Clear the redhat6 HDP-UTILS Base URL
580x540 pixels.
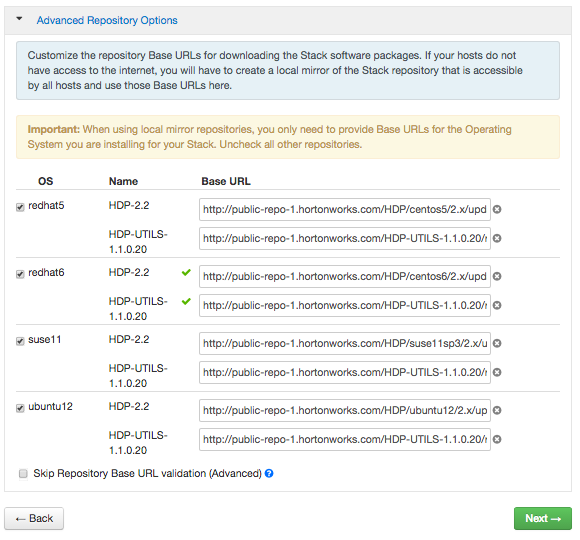pyautogui.click(x=497, y=305)
